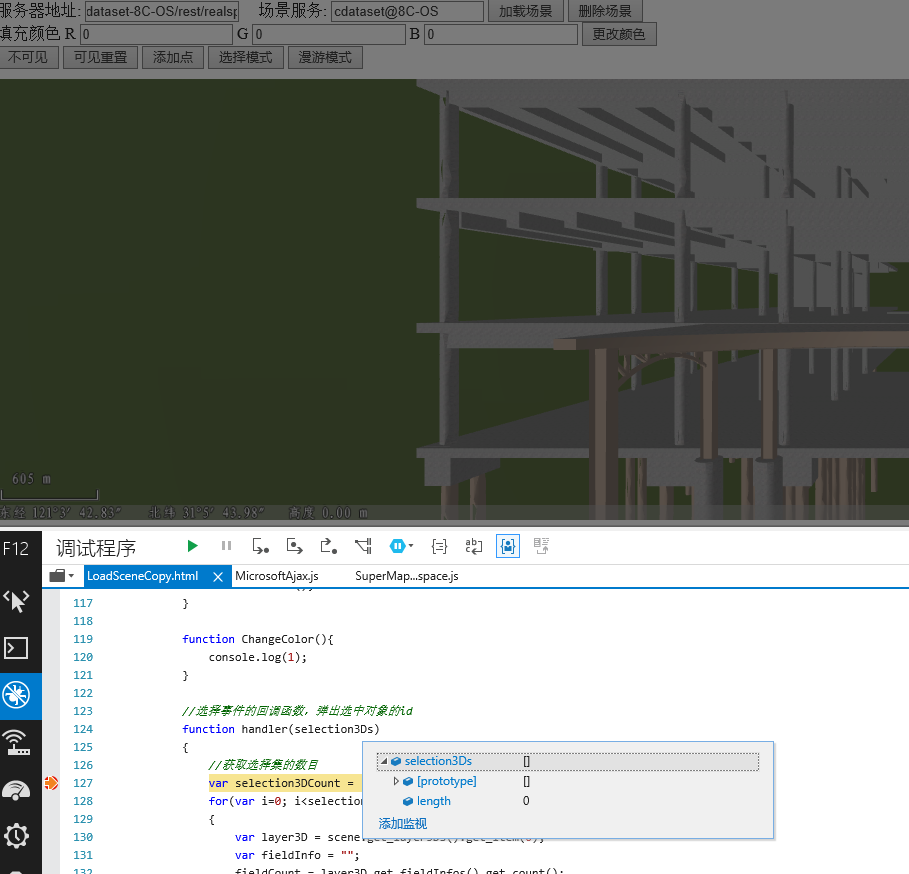909x874 pixels.
Task: Open the Console tool in sidebar
Action: coord(16,648)
